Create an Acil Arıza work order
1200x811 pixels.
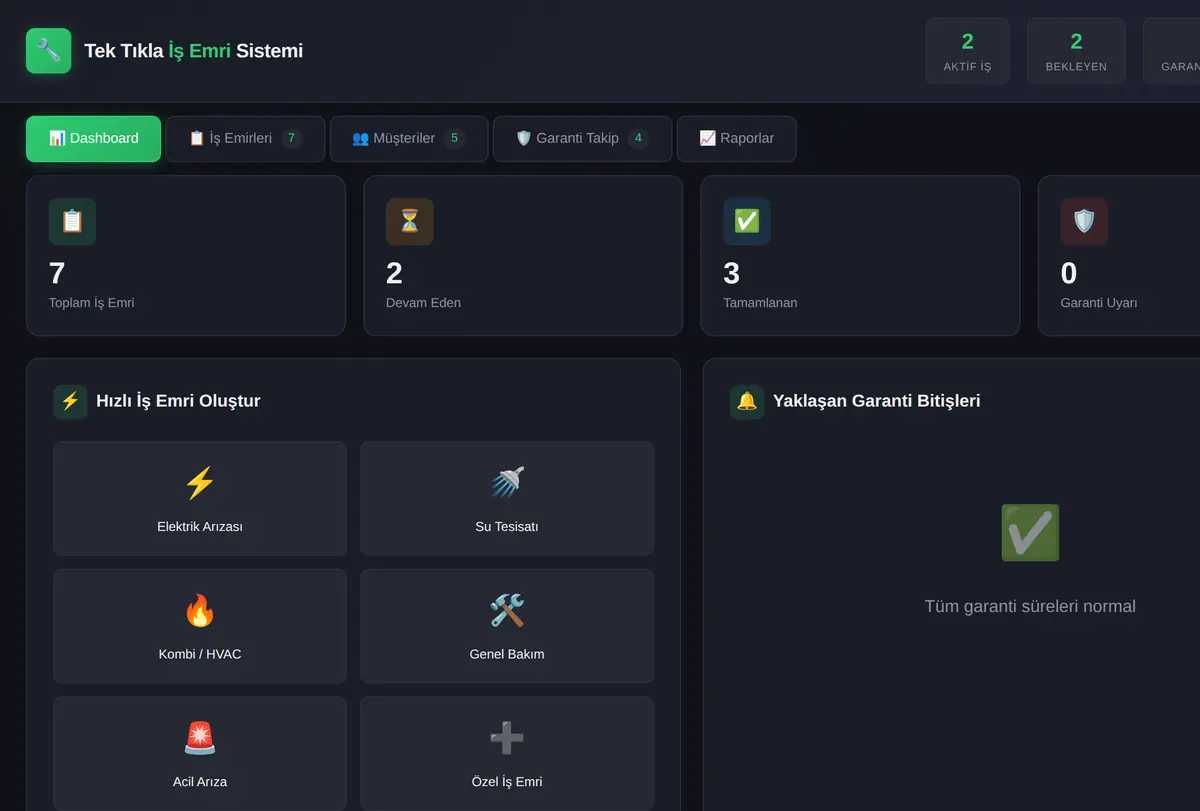200,754
